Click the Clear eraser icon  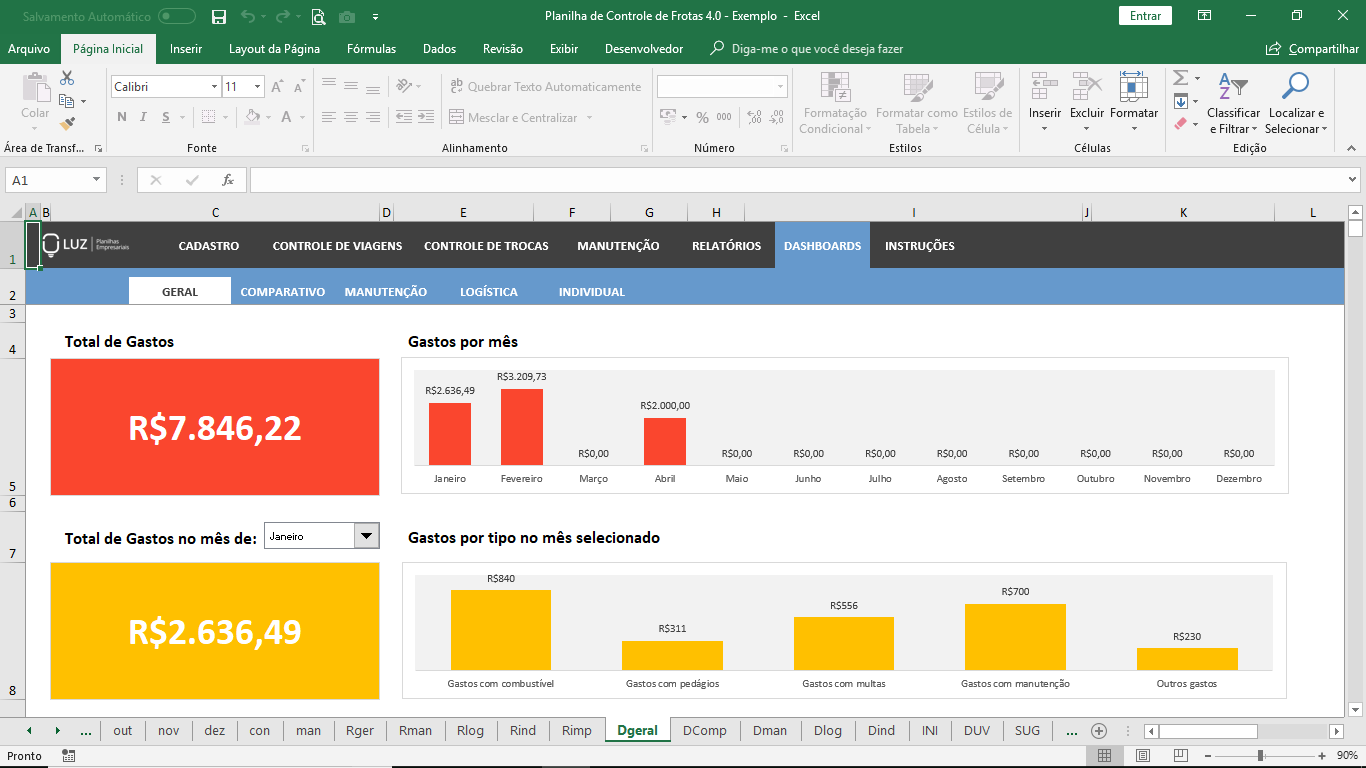coord(1180,124)
